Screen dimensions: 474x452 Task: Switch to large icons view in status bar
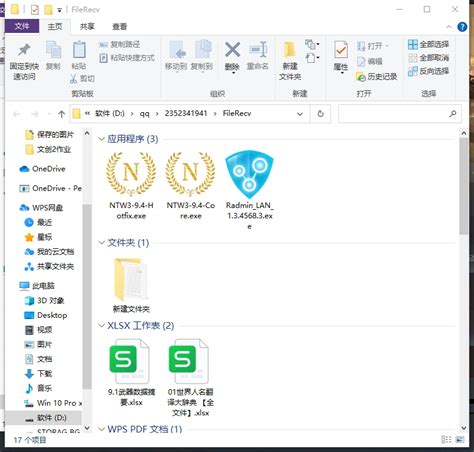(x=460, y=440)
